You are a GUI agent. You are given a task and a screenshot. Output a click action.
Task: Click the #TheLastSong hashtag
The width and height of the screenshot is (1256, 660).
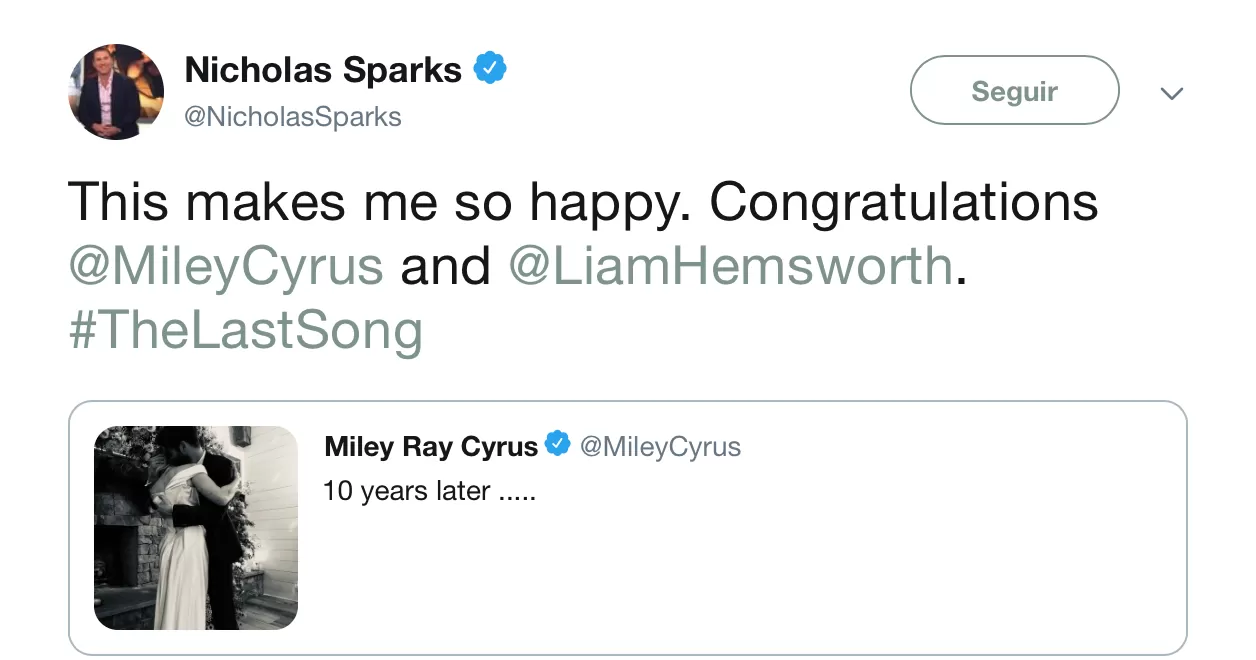246,330
